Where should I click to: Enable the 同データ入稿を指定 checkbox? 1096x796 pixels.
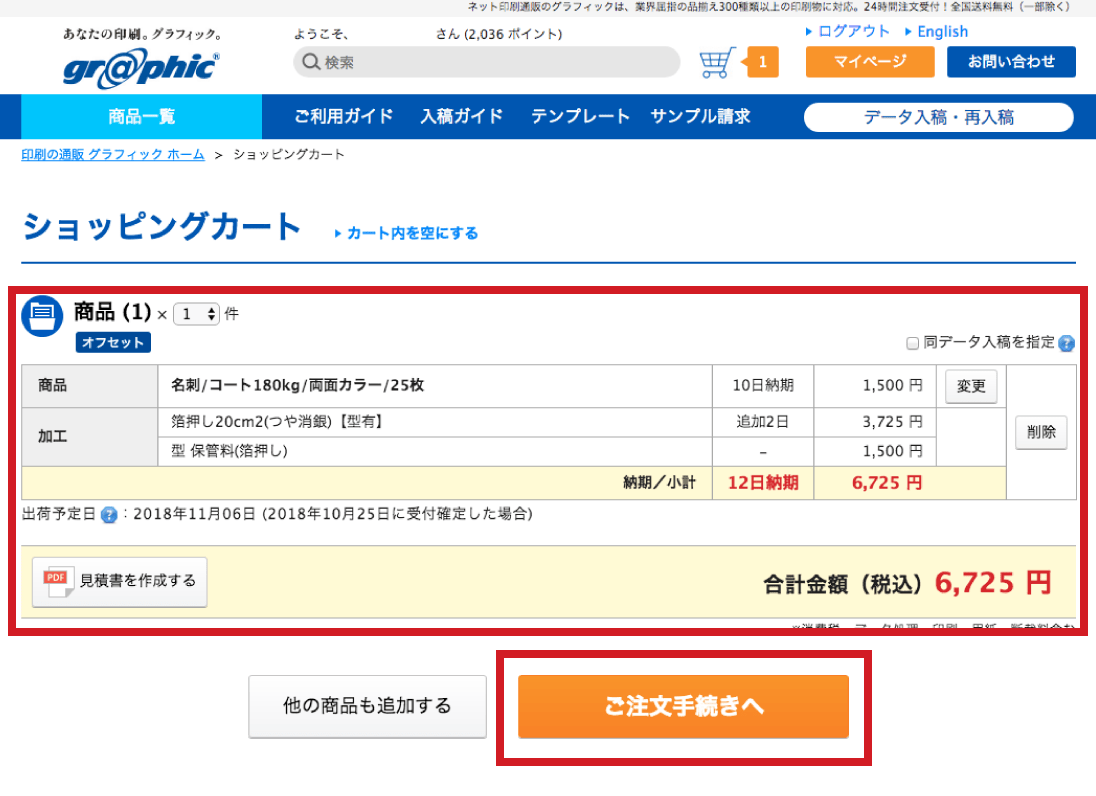pos(912,343)
